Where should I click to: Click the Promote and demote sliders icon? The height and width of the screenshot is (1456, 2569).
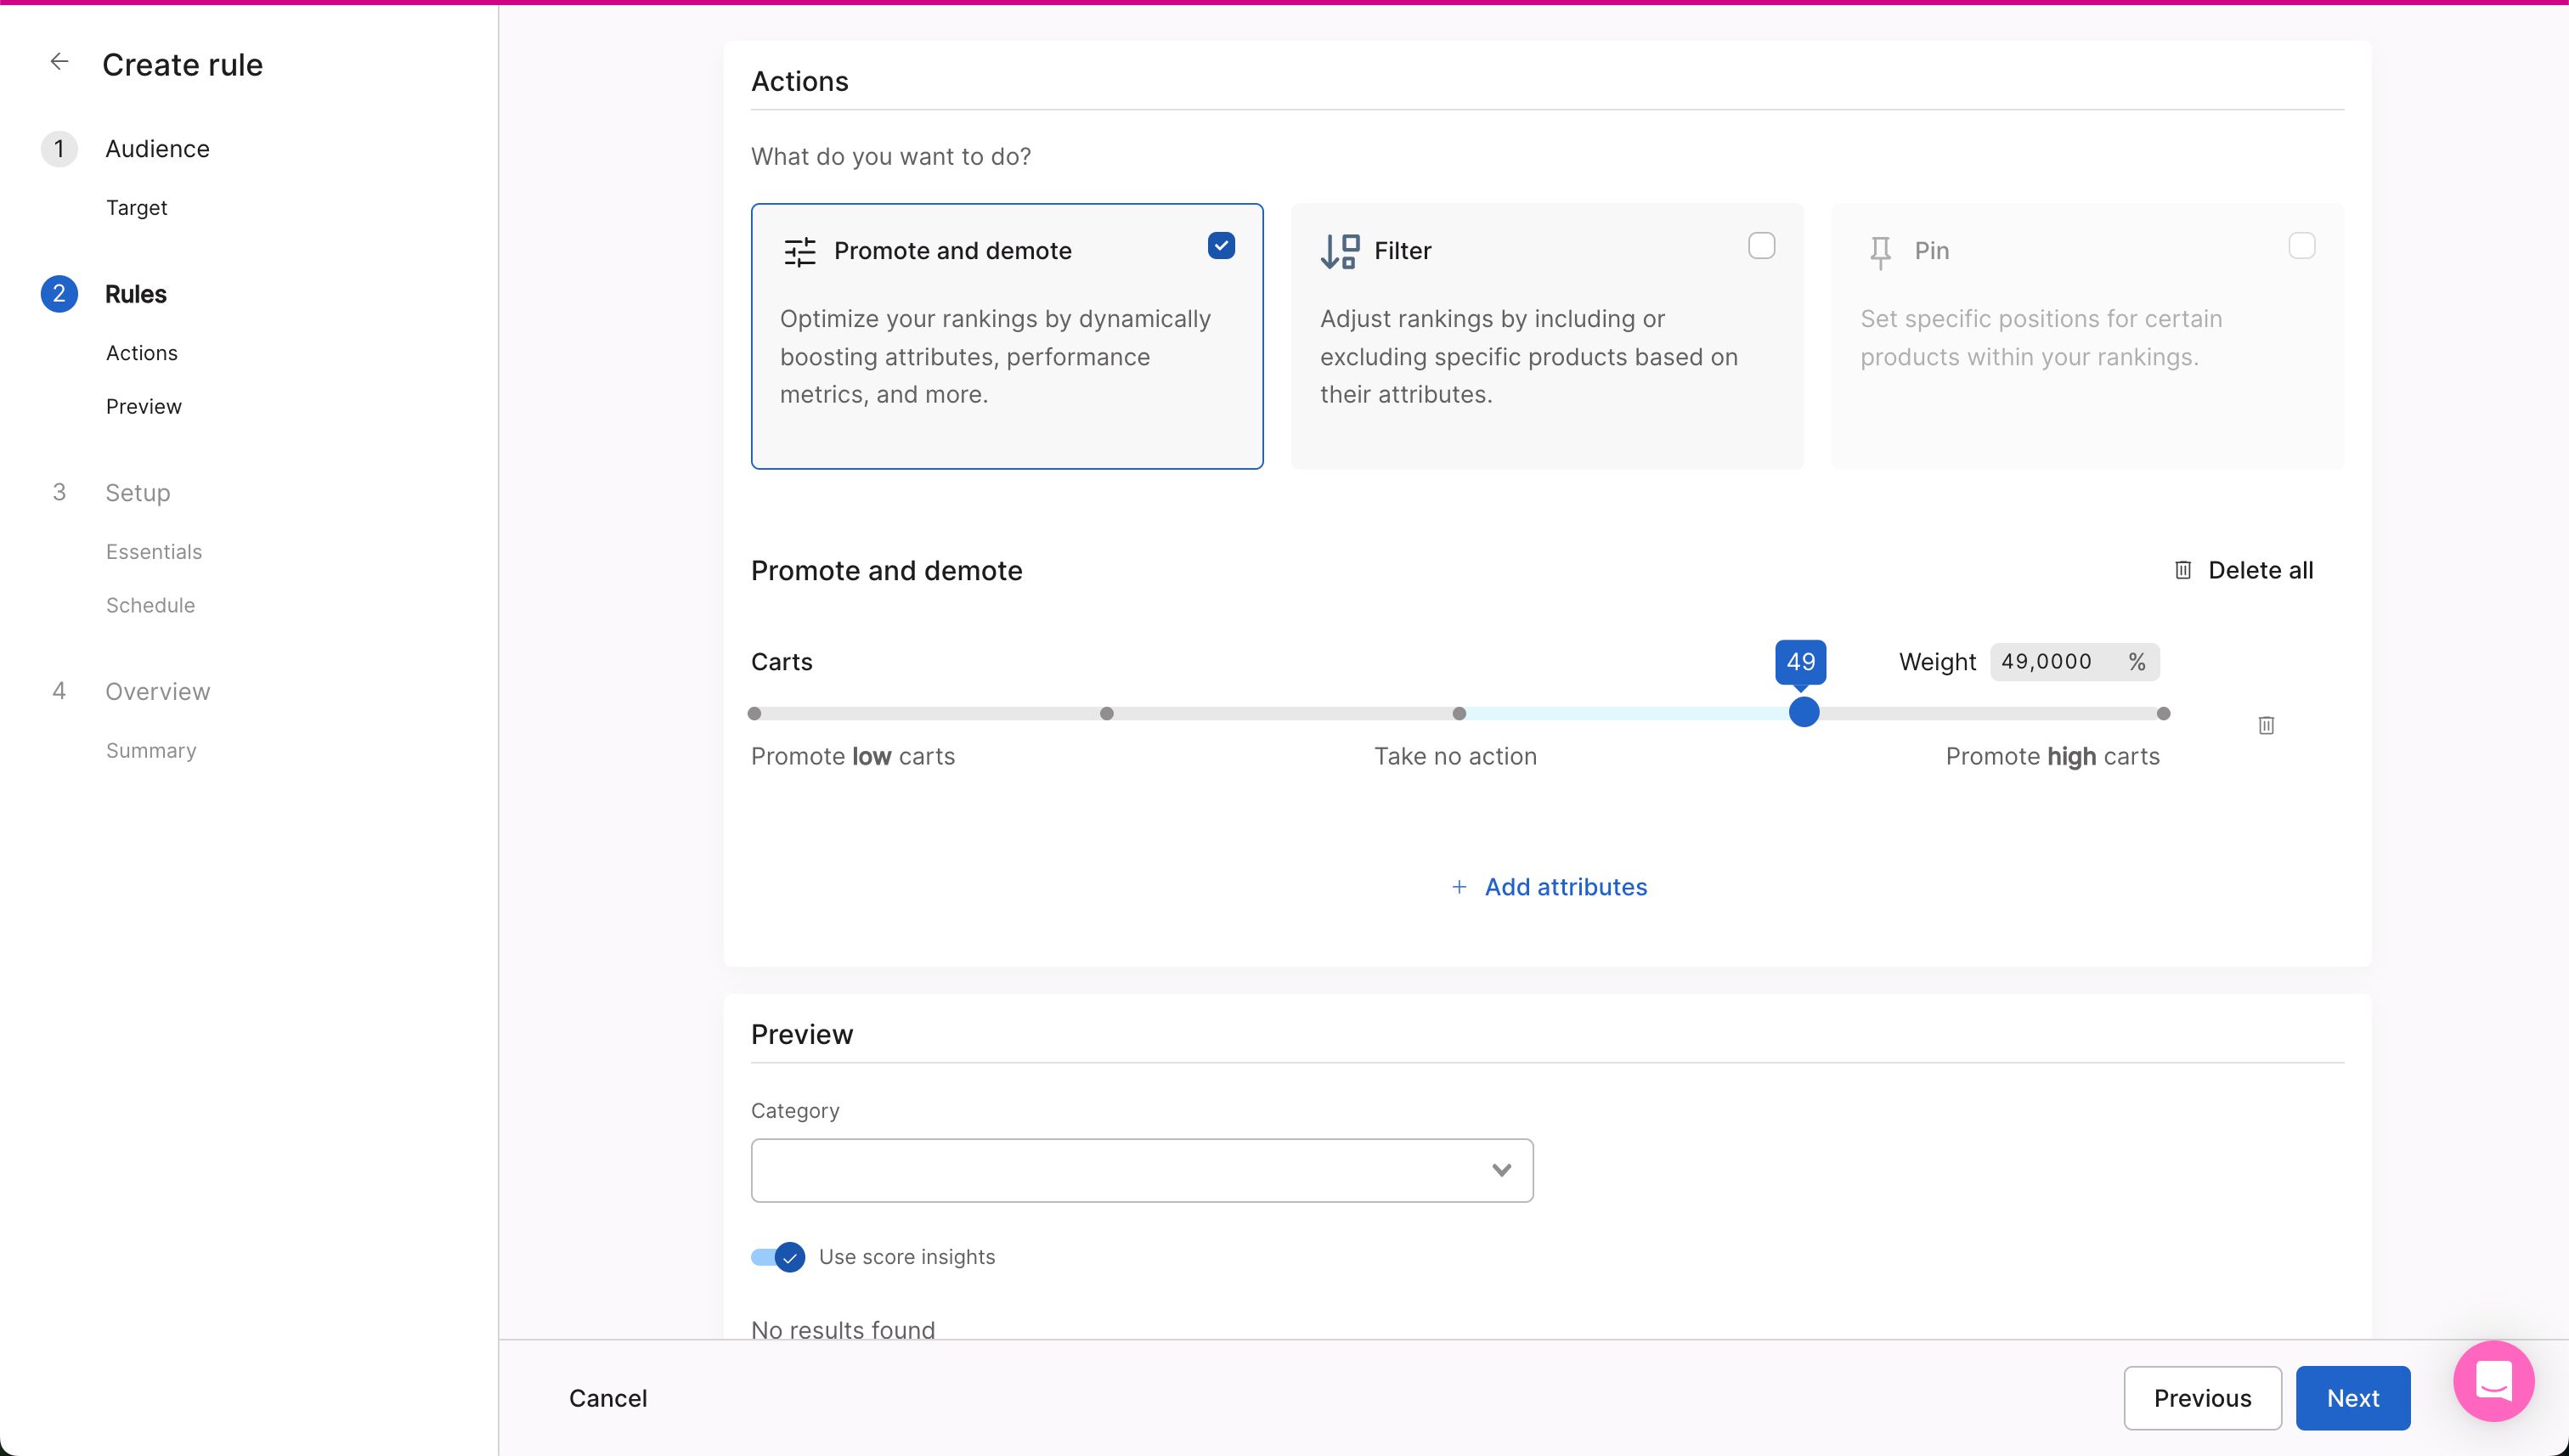tap(800, 251)
